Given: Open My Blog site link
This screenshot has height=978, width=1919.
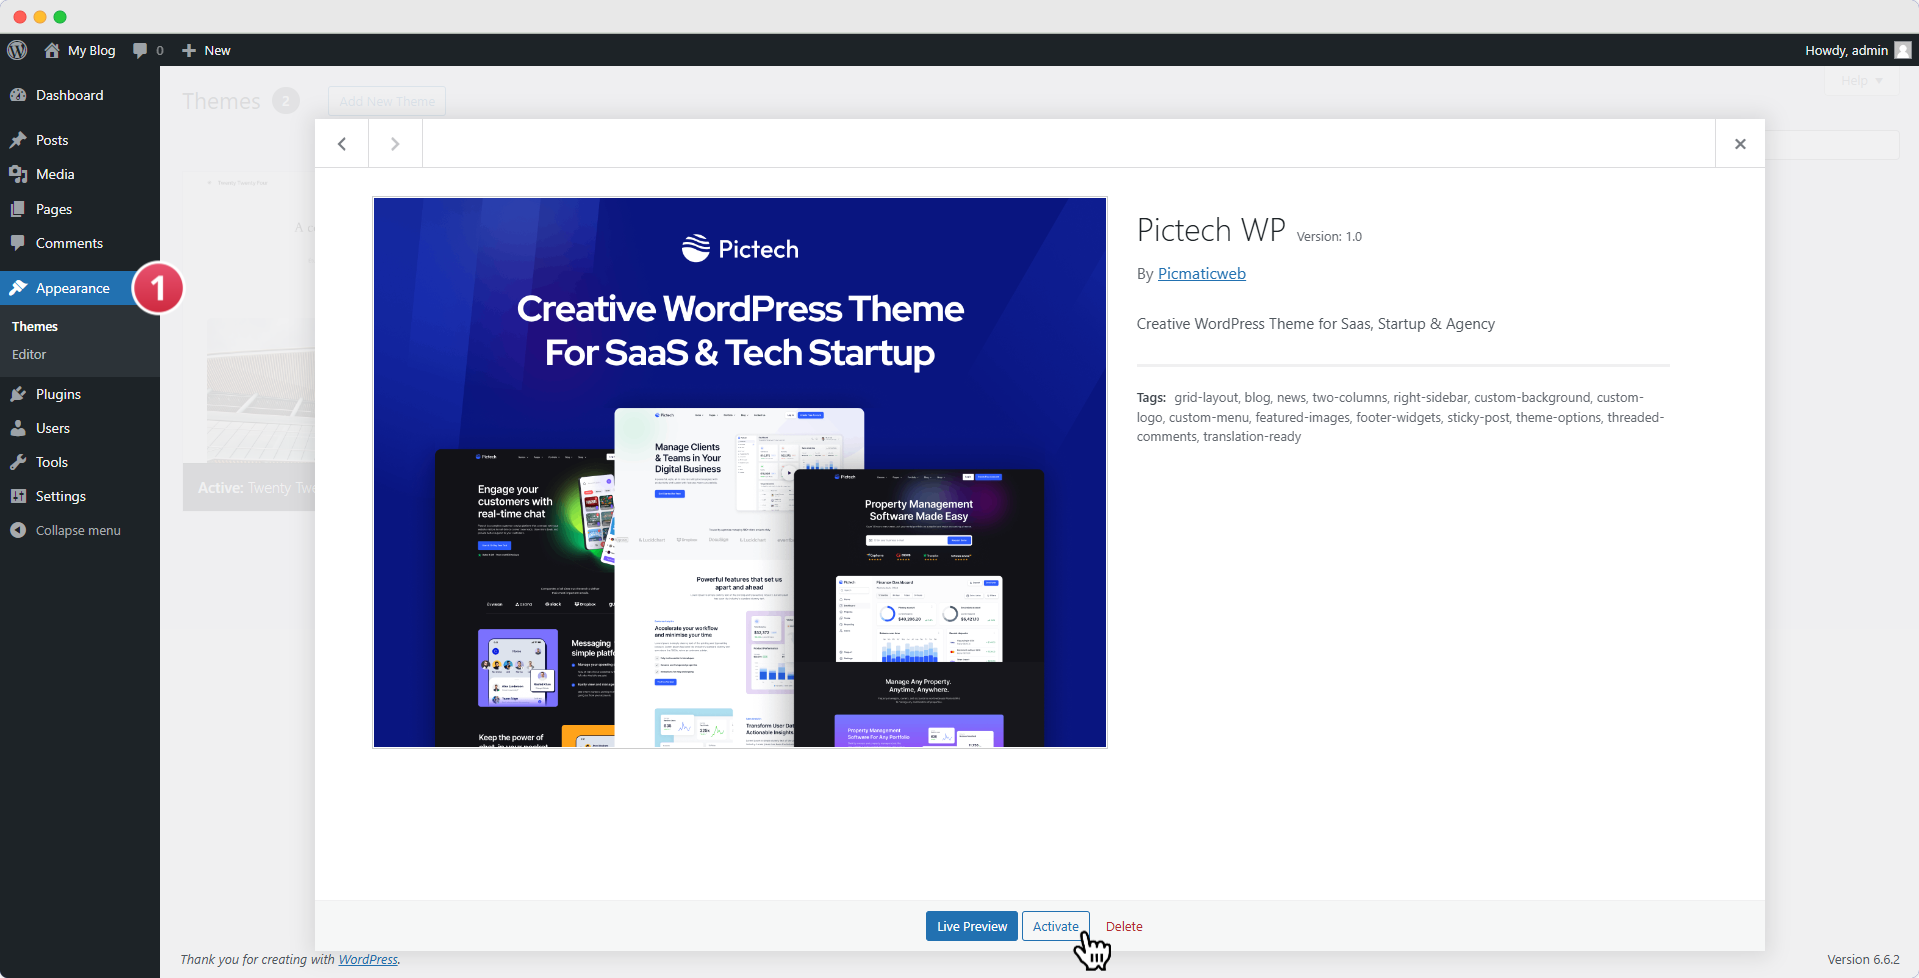Looking at the screenshot, I should [80, 50].
